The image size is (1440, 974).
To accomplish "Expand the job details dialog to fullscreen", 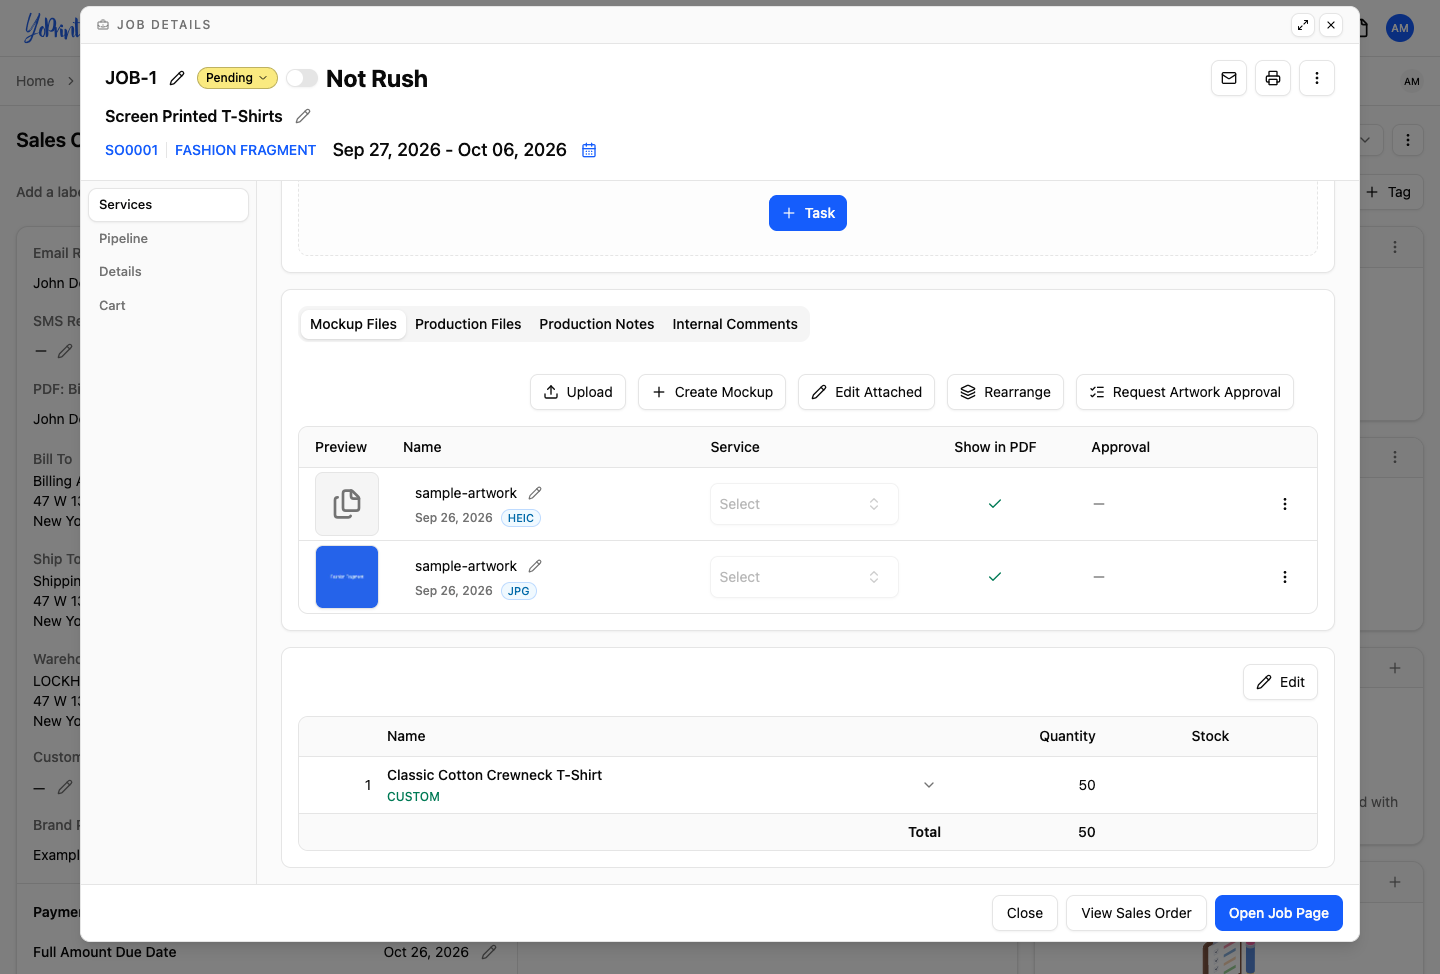I will point(1303,25).
